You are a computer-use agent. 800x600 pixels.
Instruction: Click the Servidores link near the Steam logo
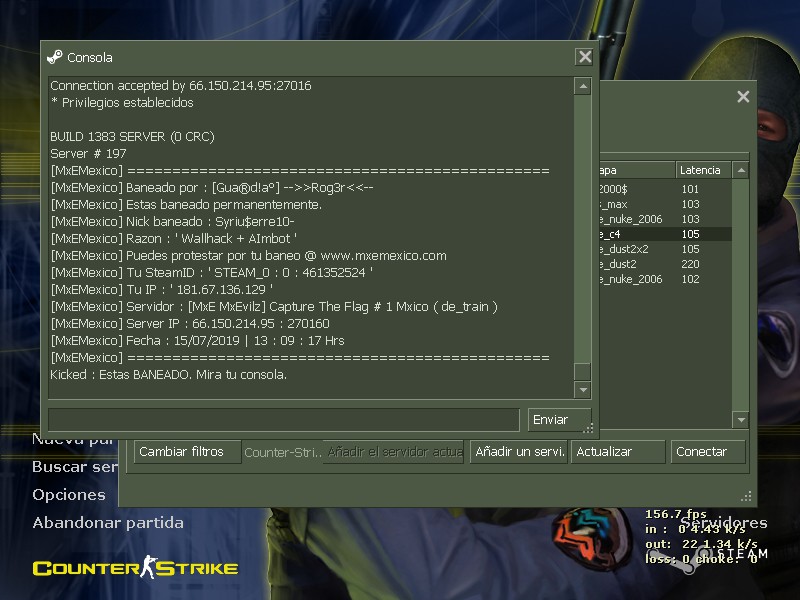(x=724, y=522)
